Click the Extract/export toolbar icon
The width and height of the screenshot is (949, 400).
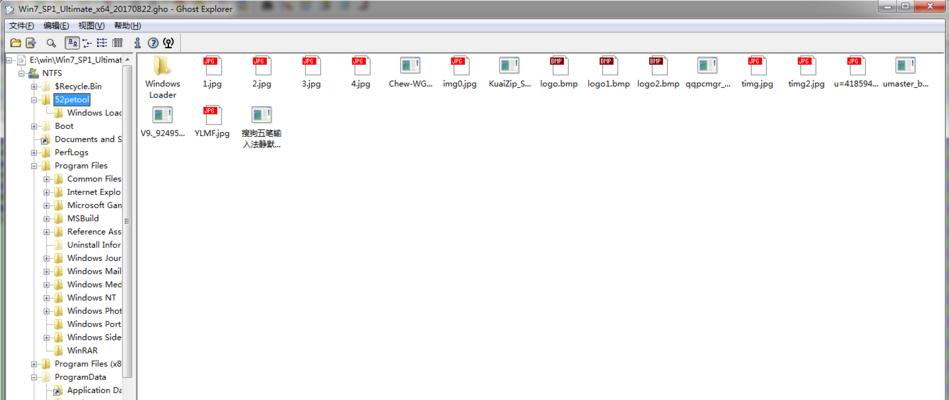click(x=30, y=43)
